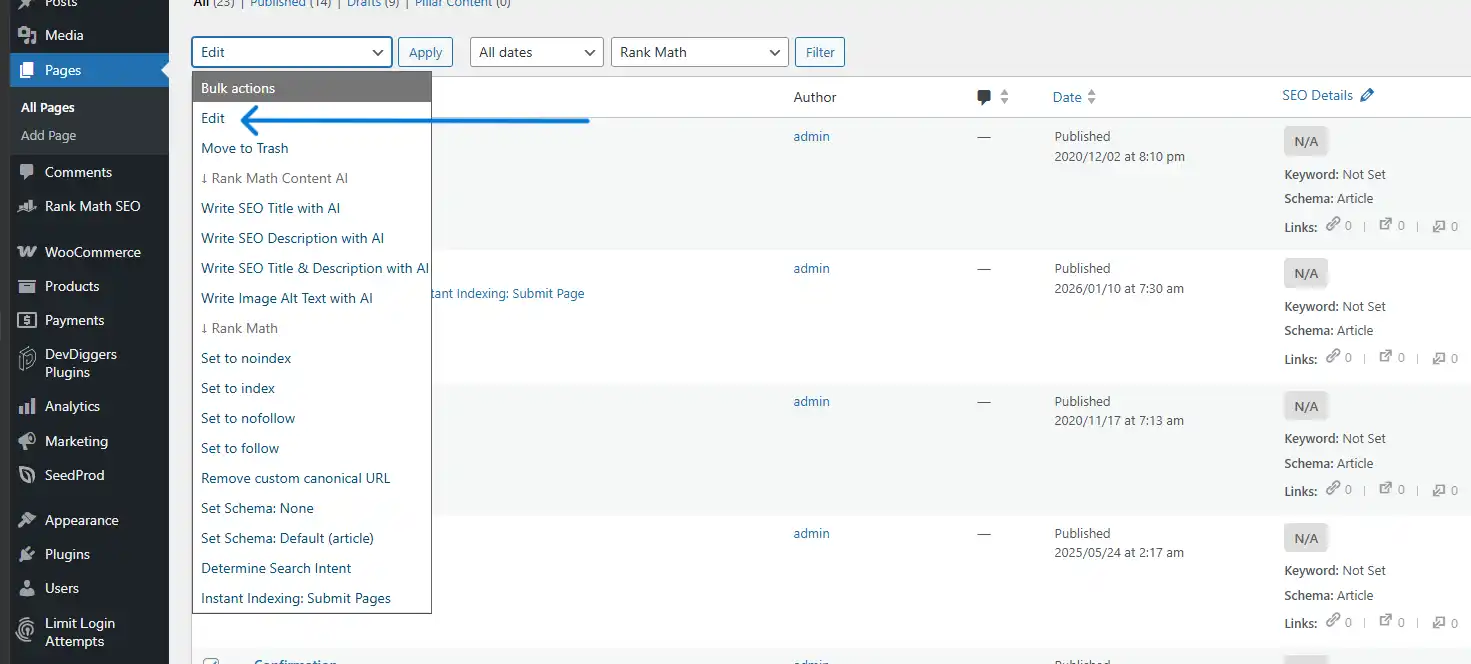Viewport: 1471px width, 664px height.
Task: Choose Move to Trash bulk action
Action: [x=312, y=148]
